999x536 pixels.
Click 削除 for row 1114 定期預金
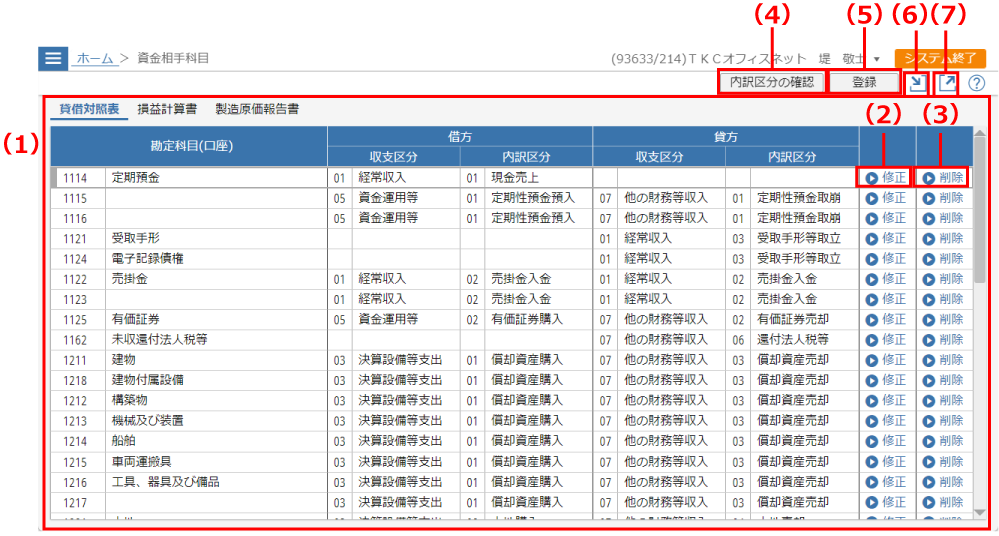943,178
